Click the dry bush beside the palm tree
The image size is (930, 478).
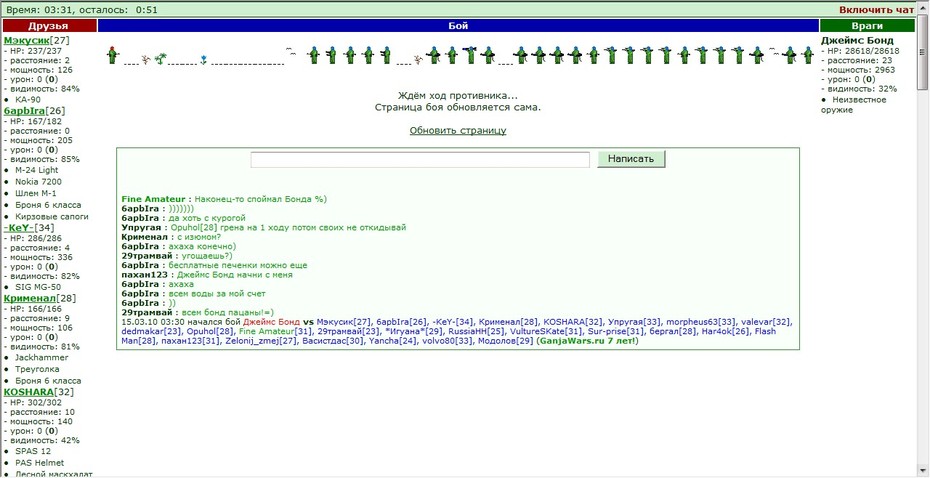point(146,59)
